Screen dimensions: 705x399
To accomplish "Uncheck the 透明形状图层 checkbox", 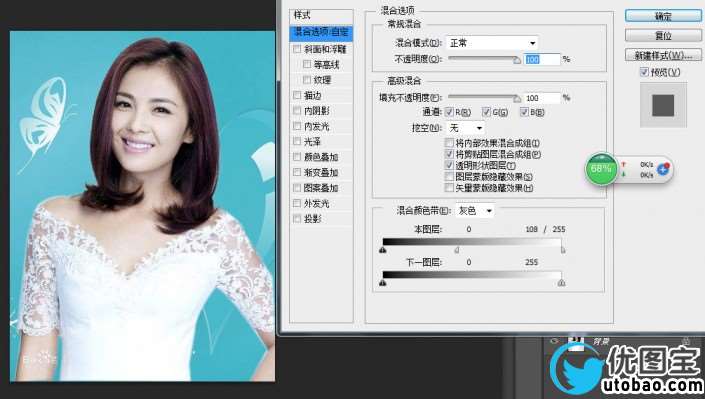I will pos(449,165).
